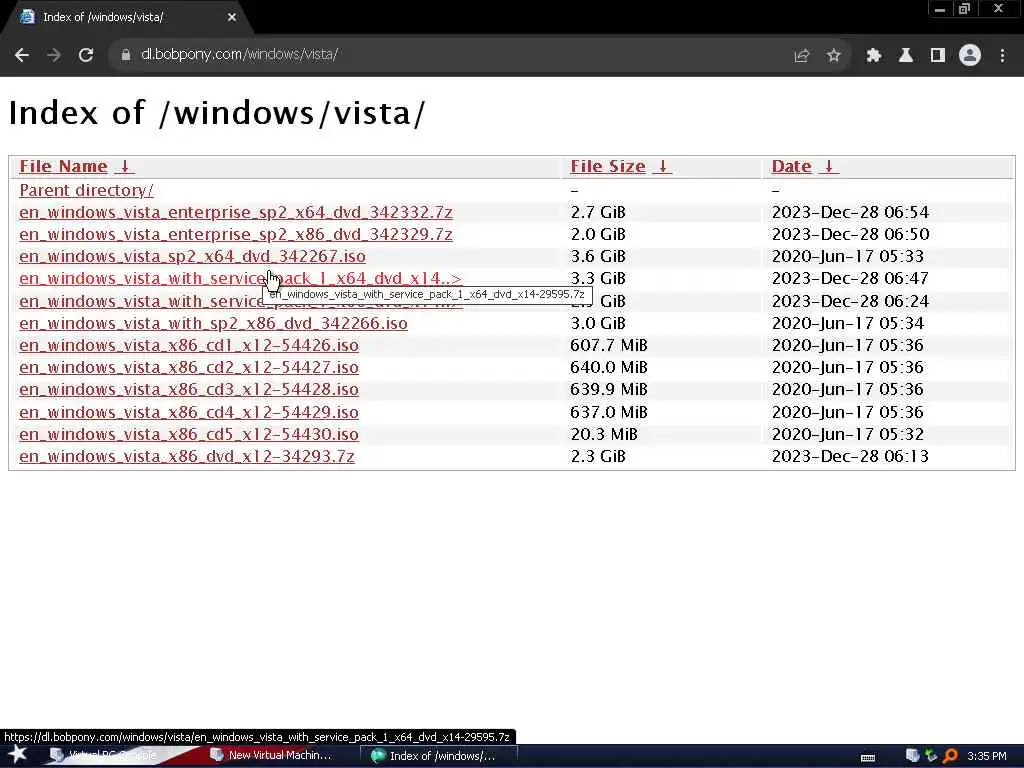The image size is (1024, 768).
Task: Download en_windows_vista_x86_dvd_x12-34293.7z
Action: pyautogui.click(x=187, y=456)
